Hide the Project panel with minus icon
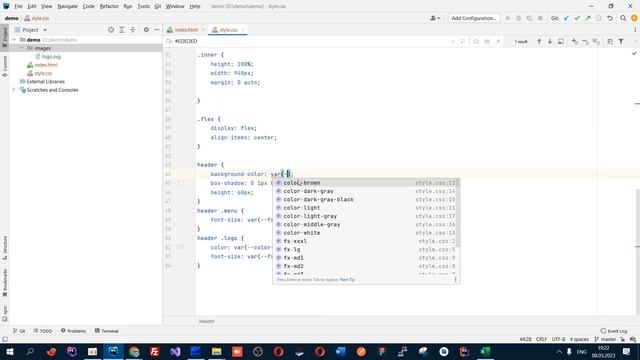The image size is (640, 360). click(157, 30)
